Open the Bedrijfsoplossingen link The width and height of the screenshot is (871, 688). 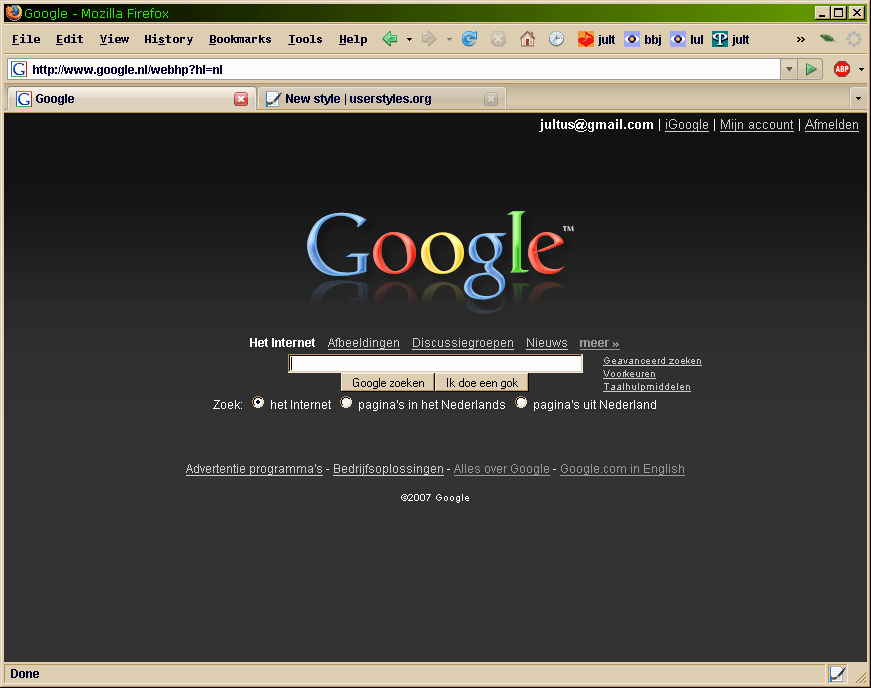coord(388,469)
